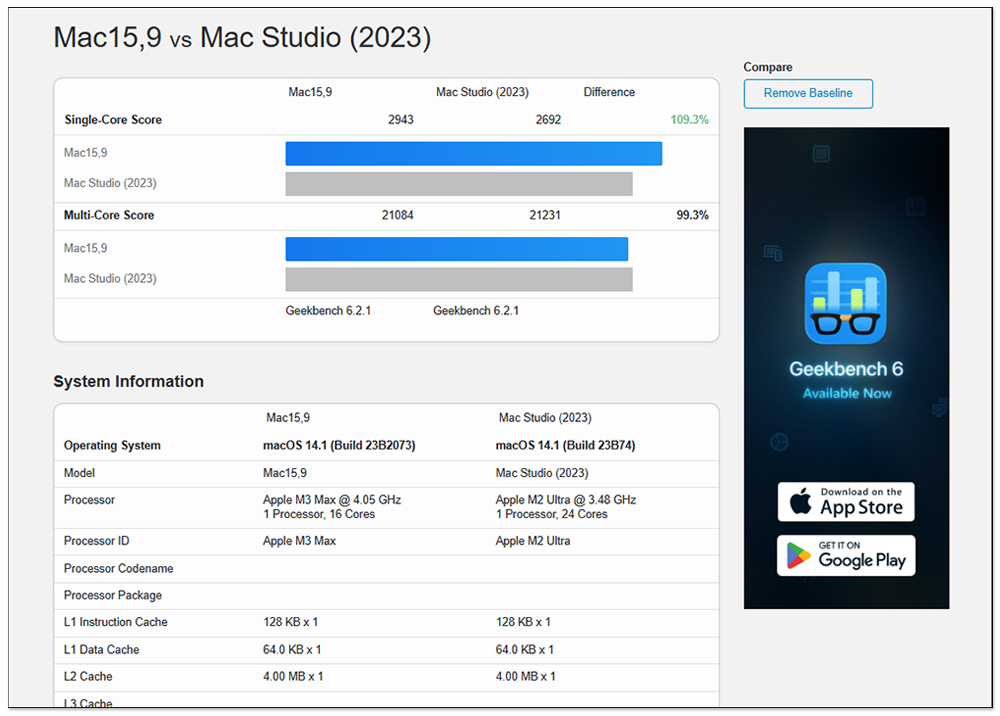
Task: Click the page title Mac15,9 vs Mac Studio (2023)
Action: 242,38
